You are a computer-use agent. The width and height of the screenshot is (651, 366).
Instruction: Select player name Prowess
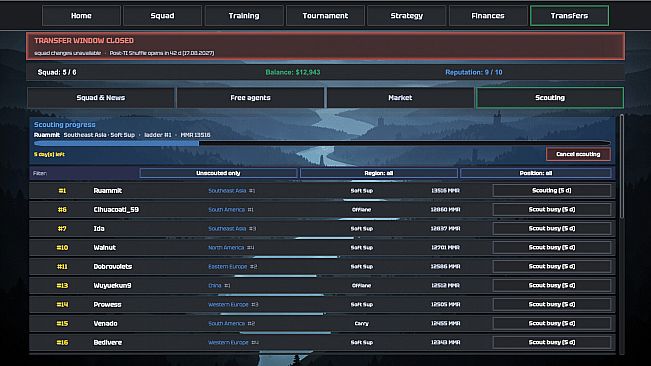click(x=107, y=305)
